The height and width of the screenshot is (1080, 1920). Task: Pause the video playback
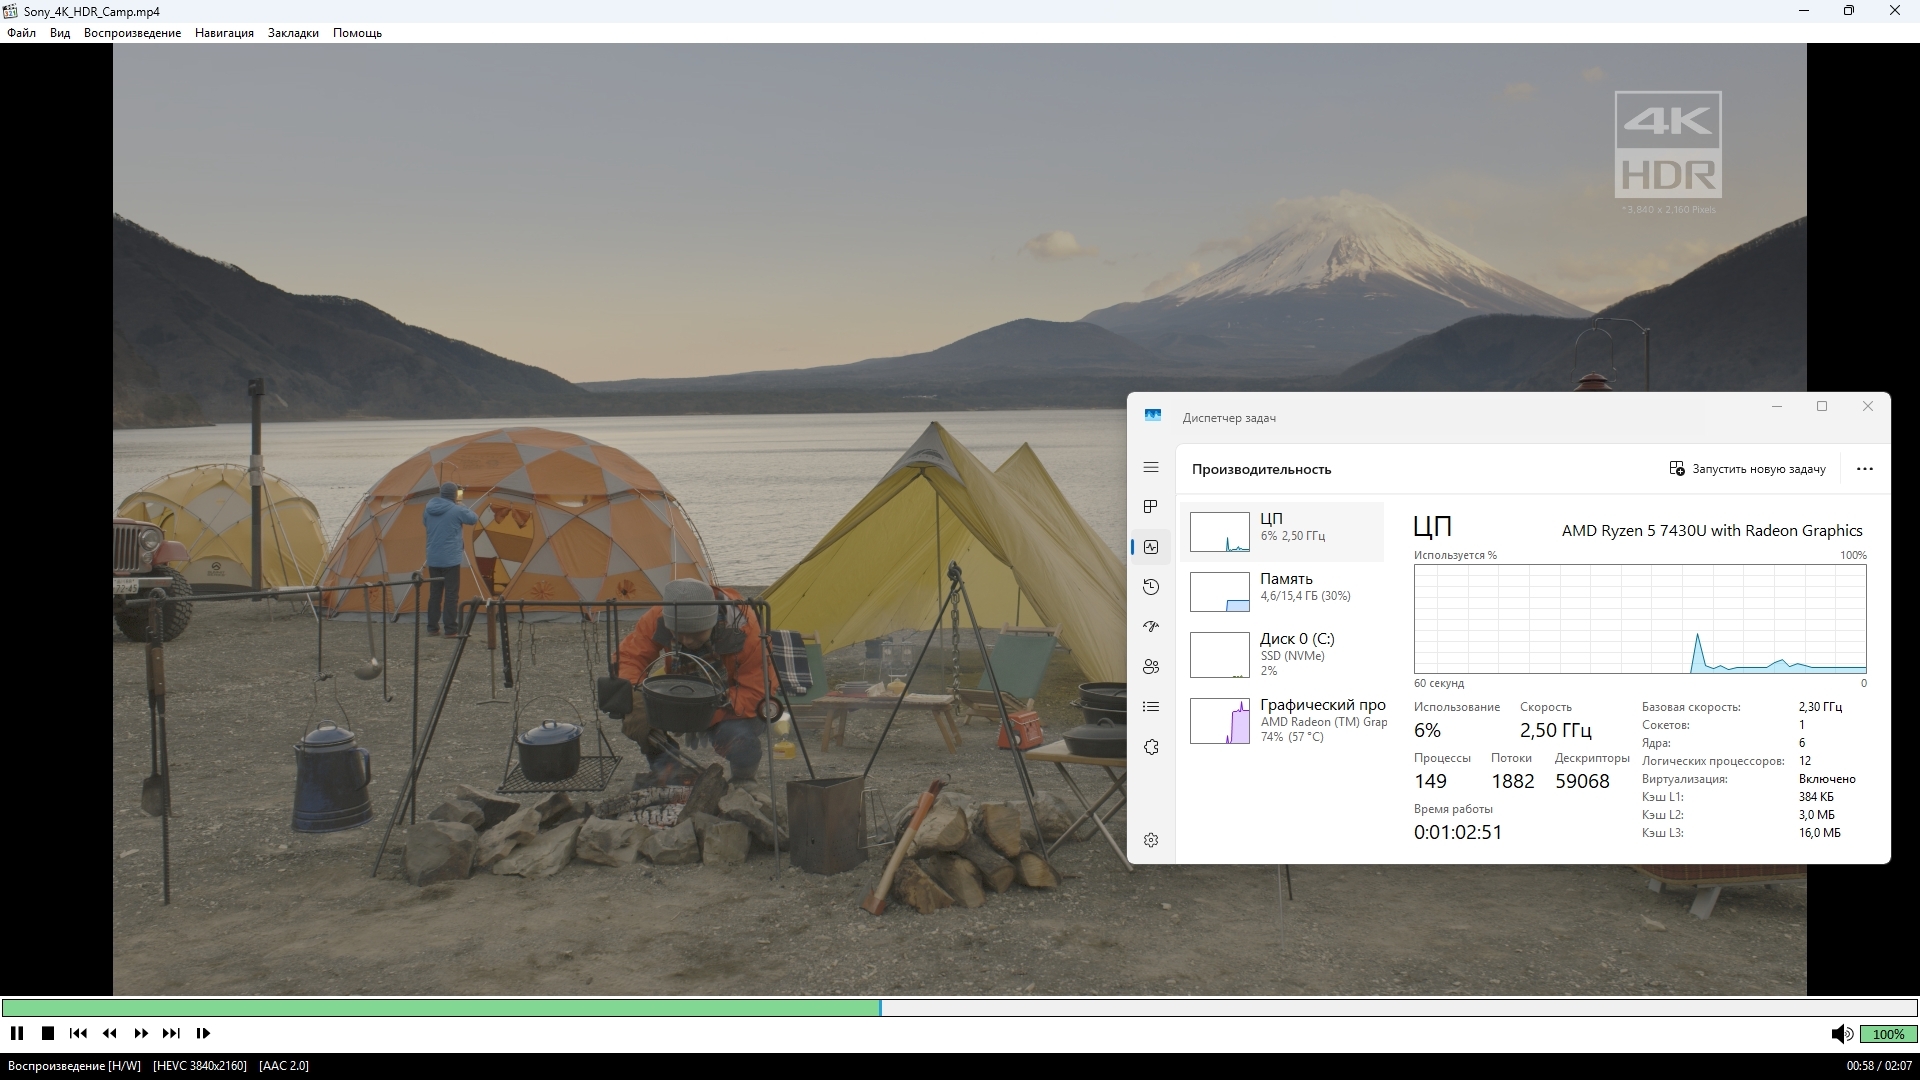(x=17, y=1033)
